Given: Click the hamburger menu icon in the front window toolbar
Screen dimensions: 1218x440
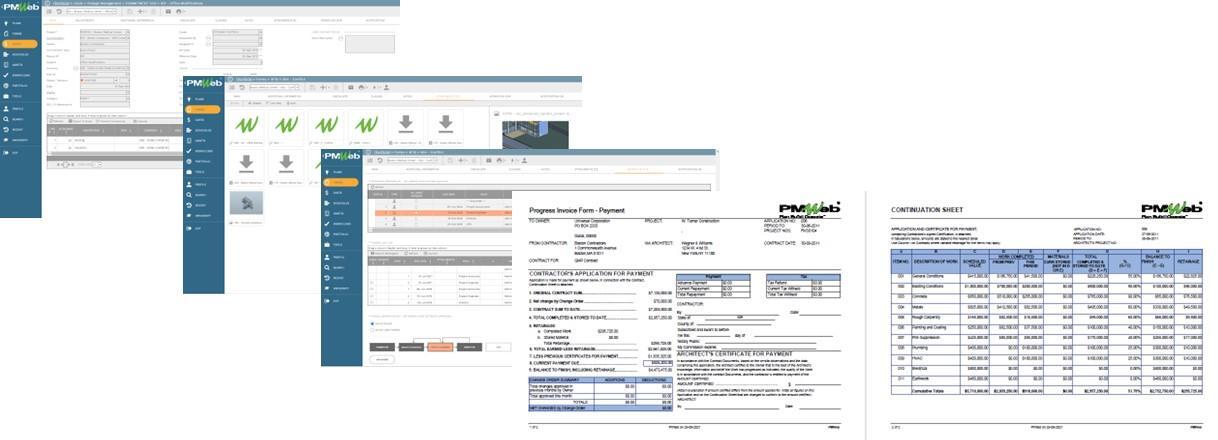Looking at the screenshot, I should tap(369, 160).
